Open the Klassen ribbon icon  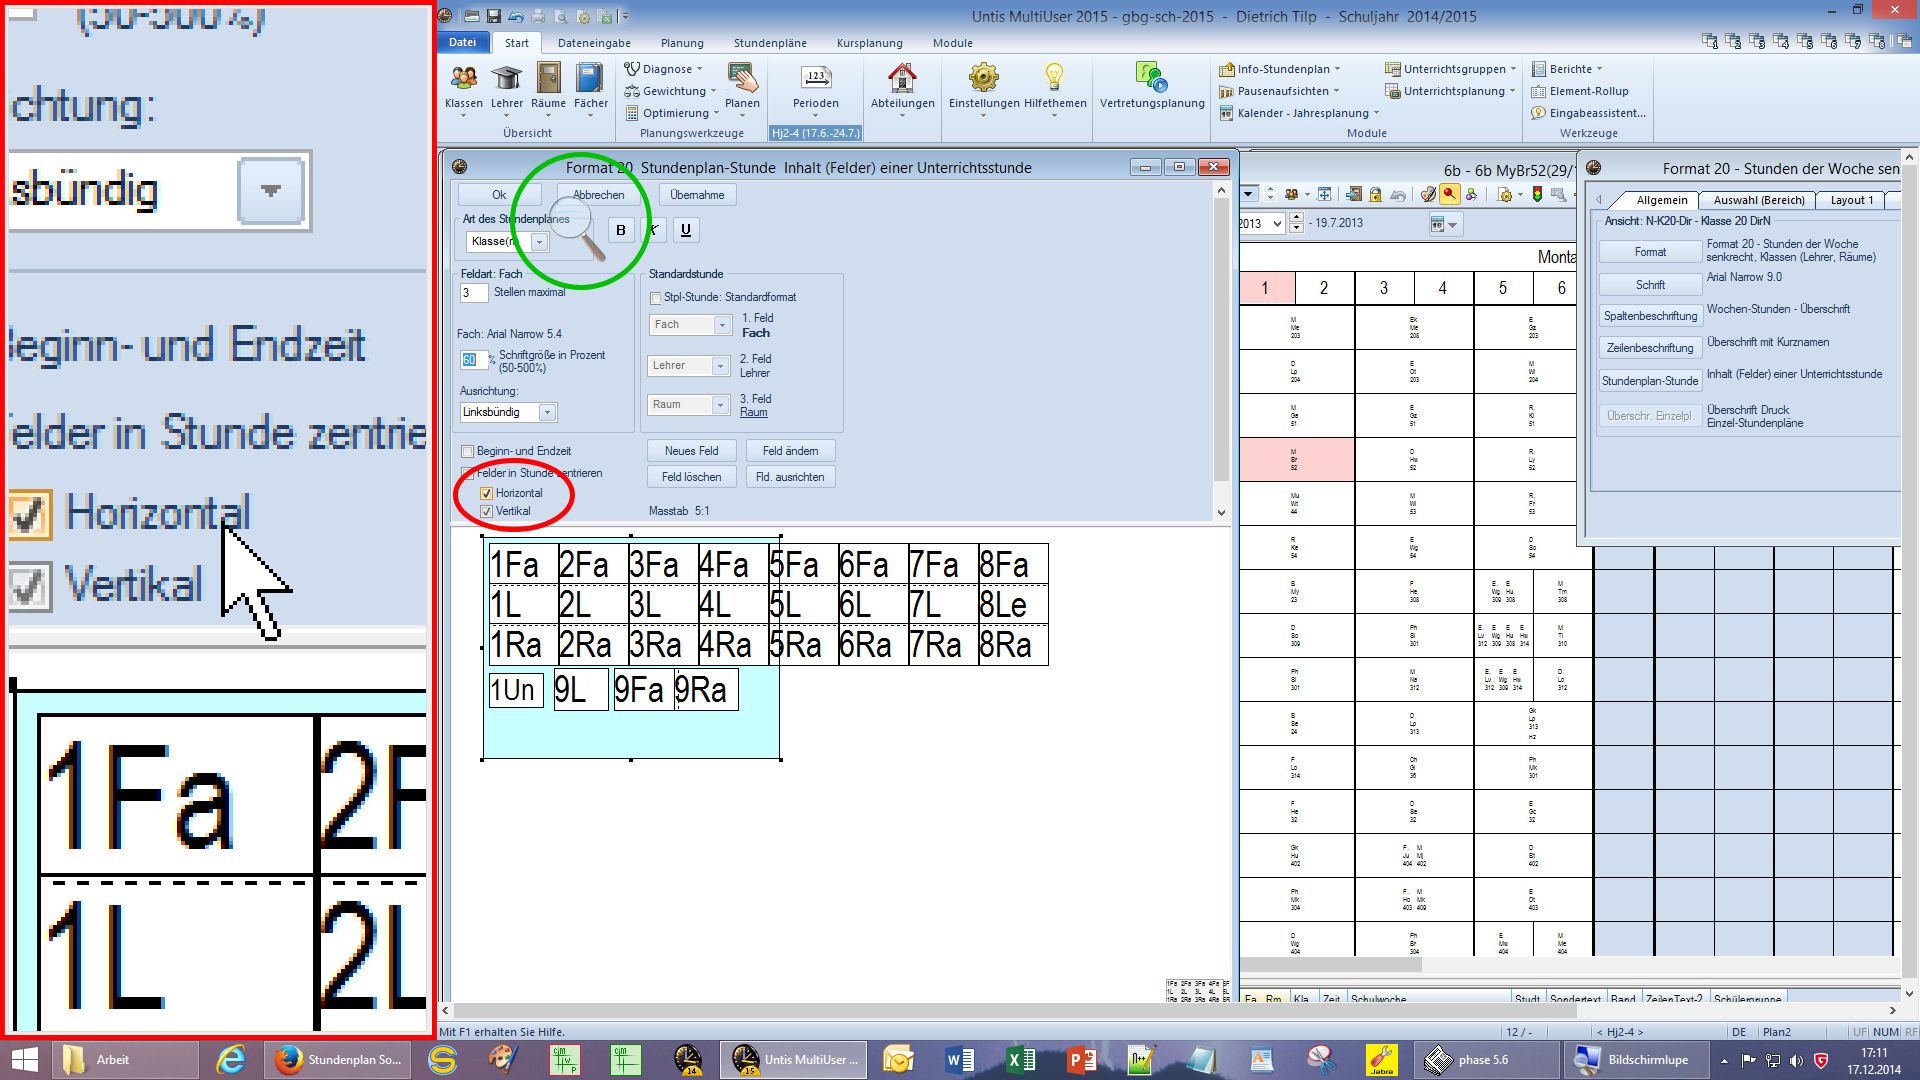click(463, 78)
